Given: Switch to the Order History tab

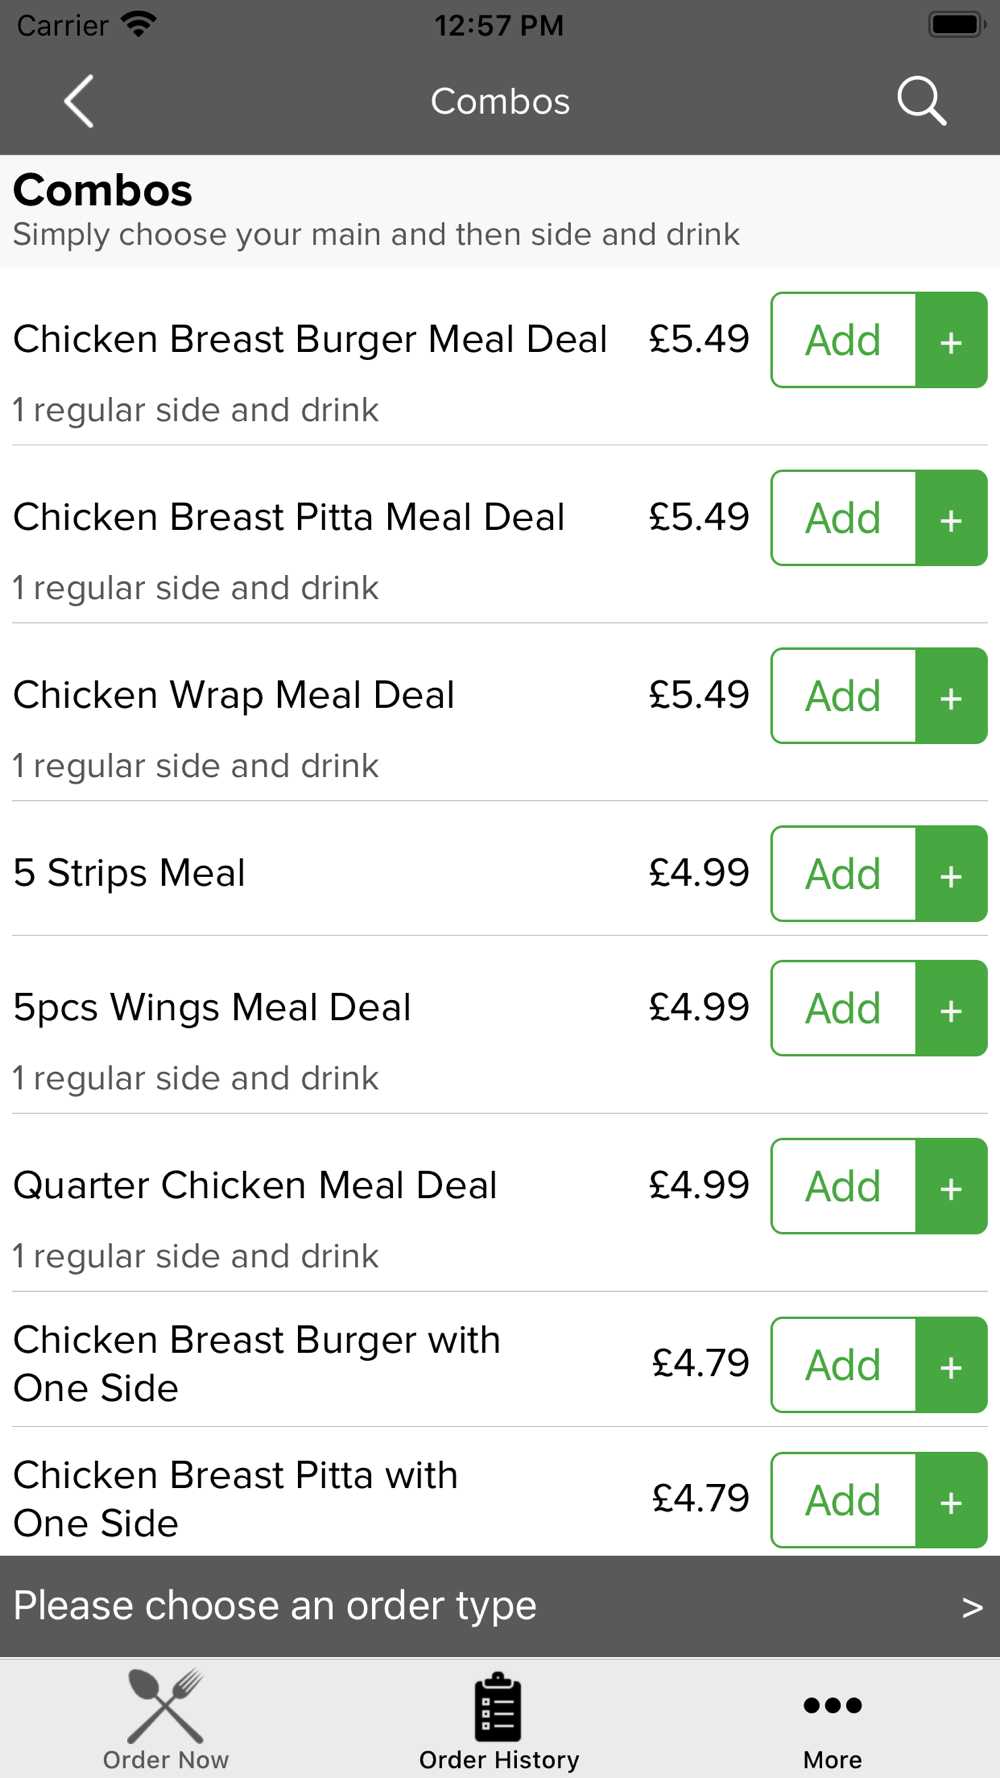Looking at the screenshot, I should coord(499,1720).
